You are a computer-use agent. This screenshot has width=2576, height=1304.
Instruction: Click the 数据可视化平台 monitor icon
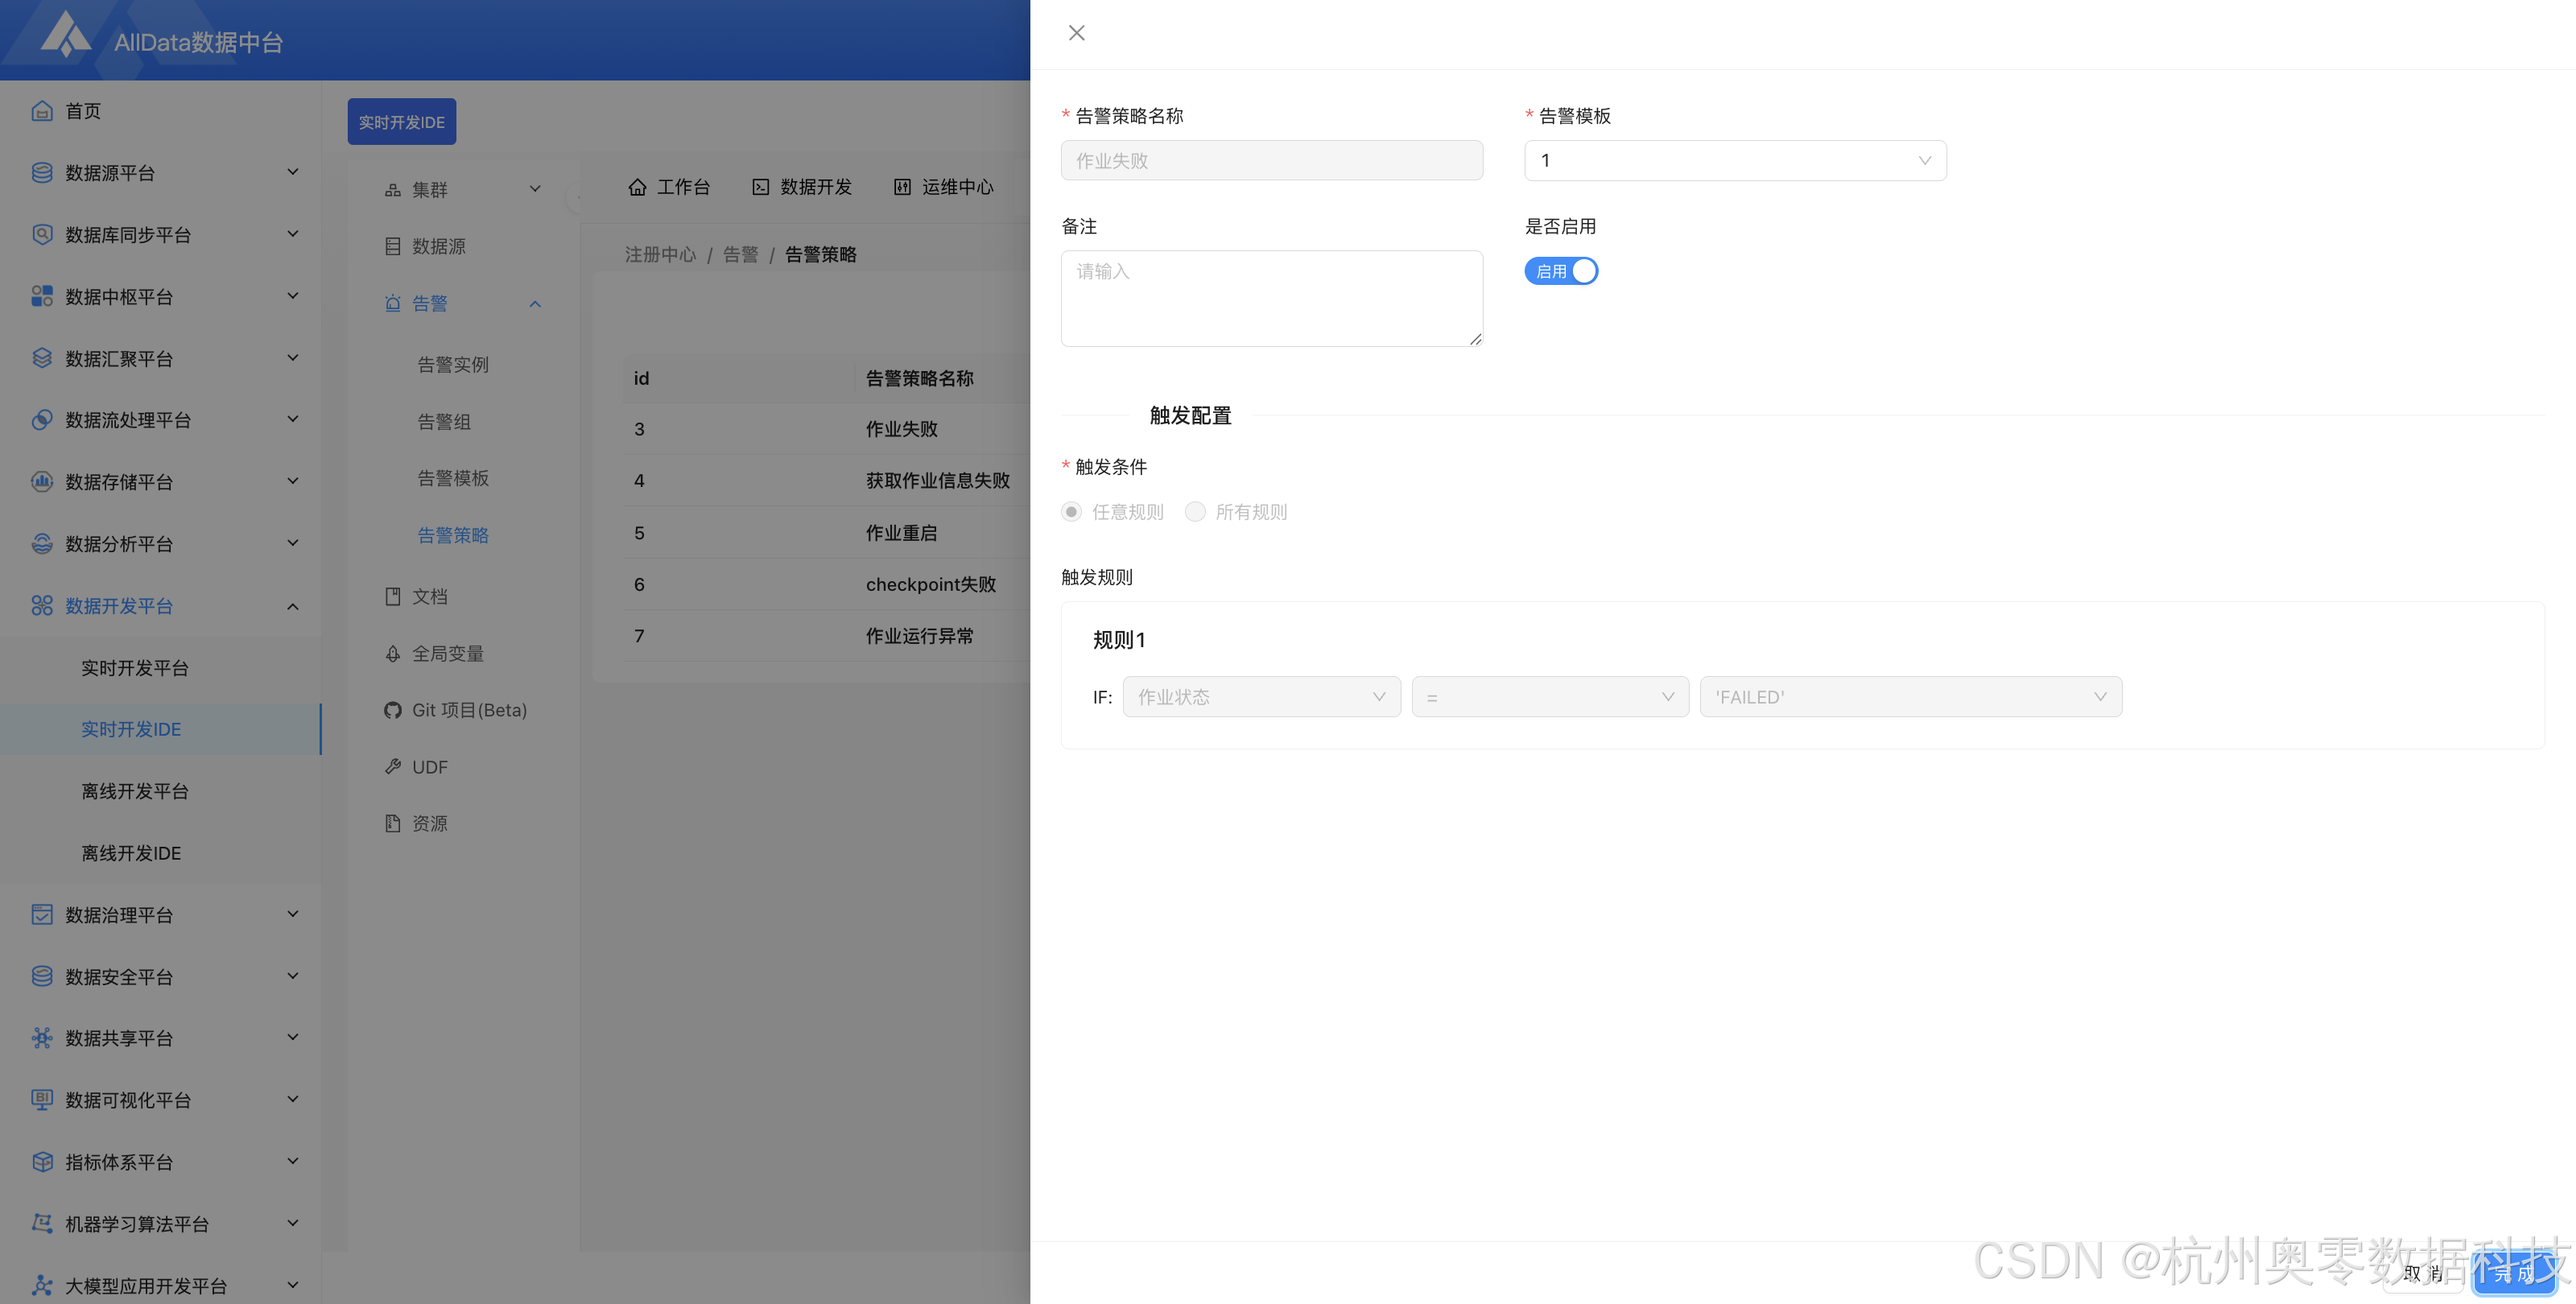click(41, 1100)
